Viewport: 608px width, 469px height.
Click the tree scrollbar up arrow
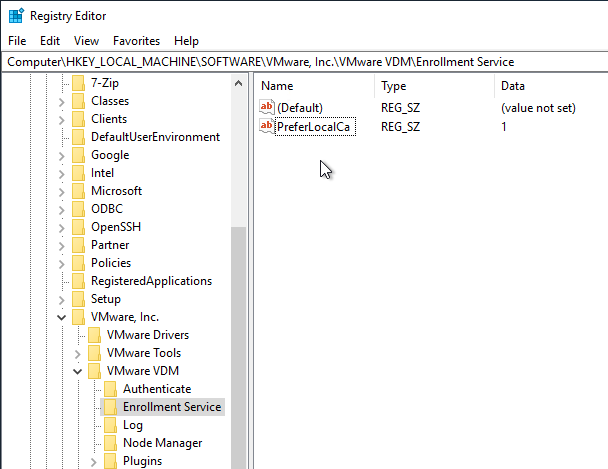(x=238, y=83)
